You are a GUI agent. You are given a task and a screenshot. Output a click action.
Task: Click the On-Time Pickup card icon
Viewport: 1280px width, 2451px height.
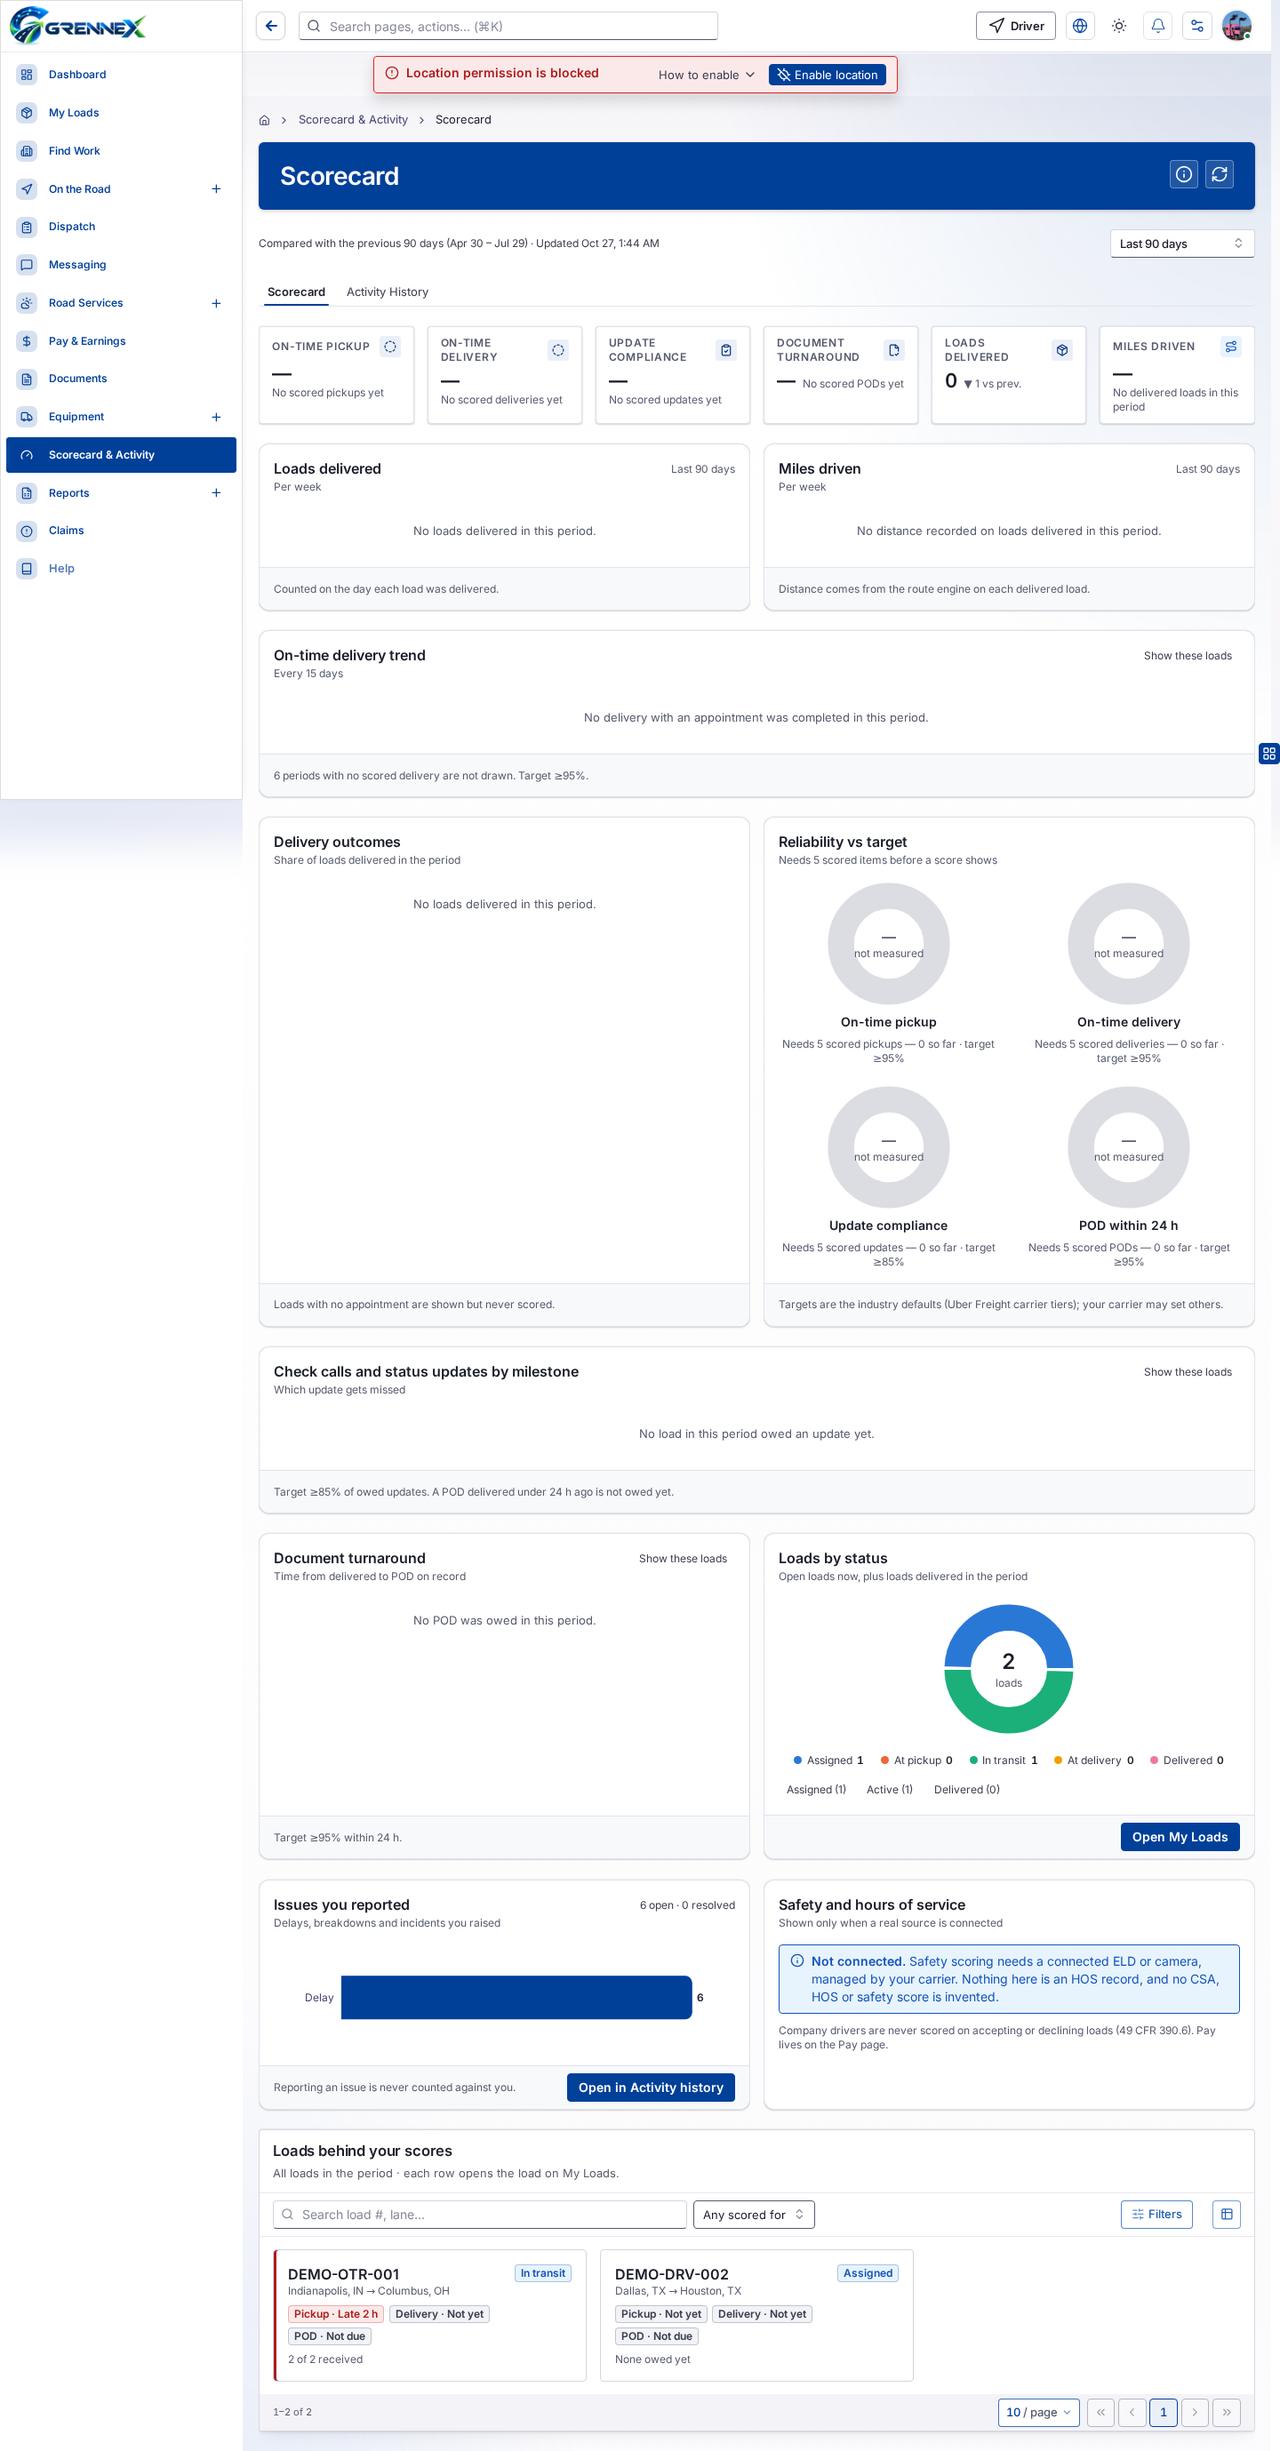391,347
